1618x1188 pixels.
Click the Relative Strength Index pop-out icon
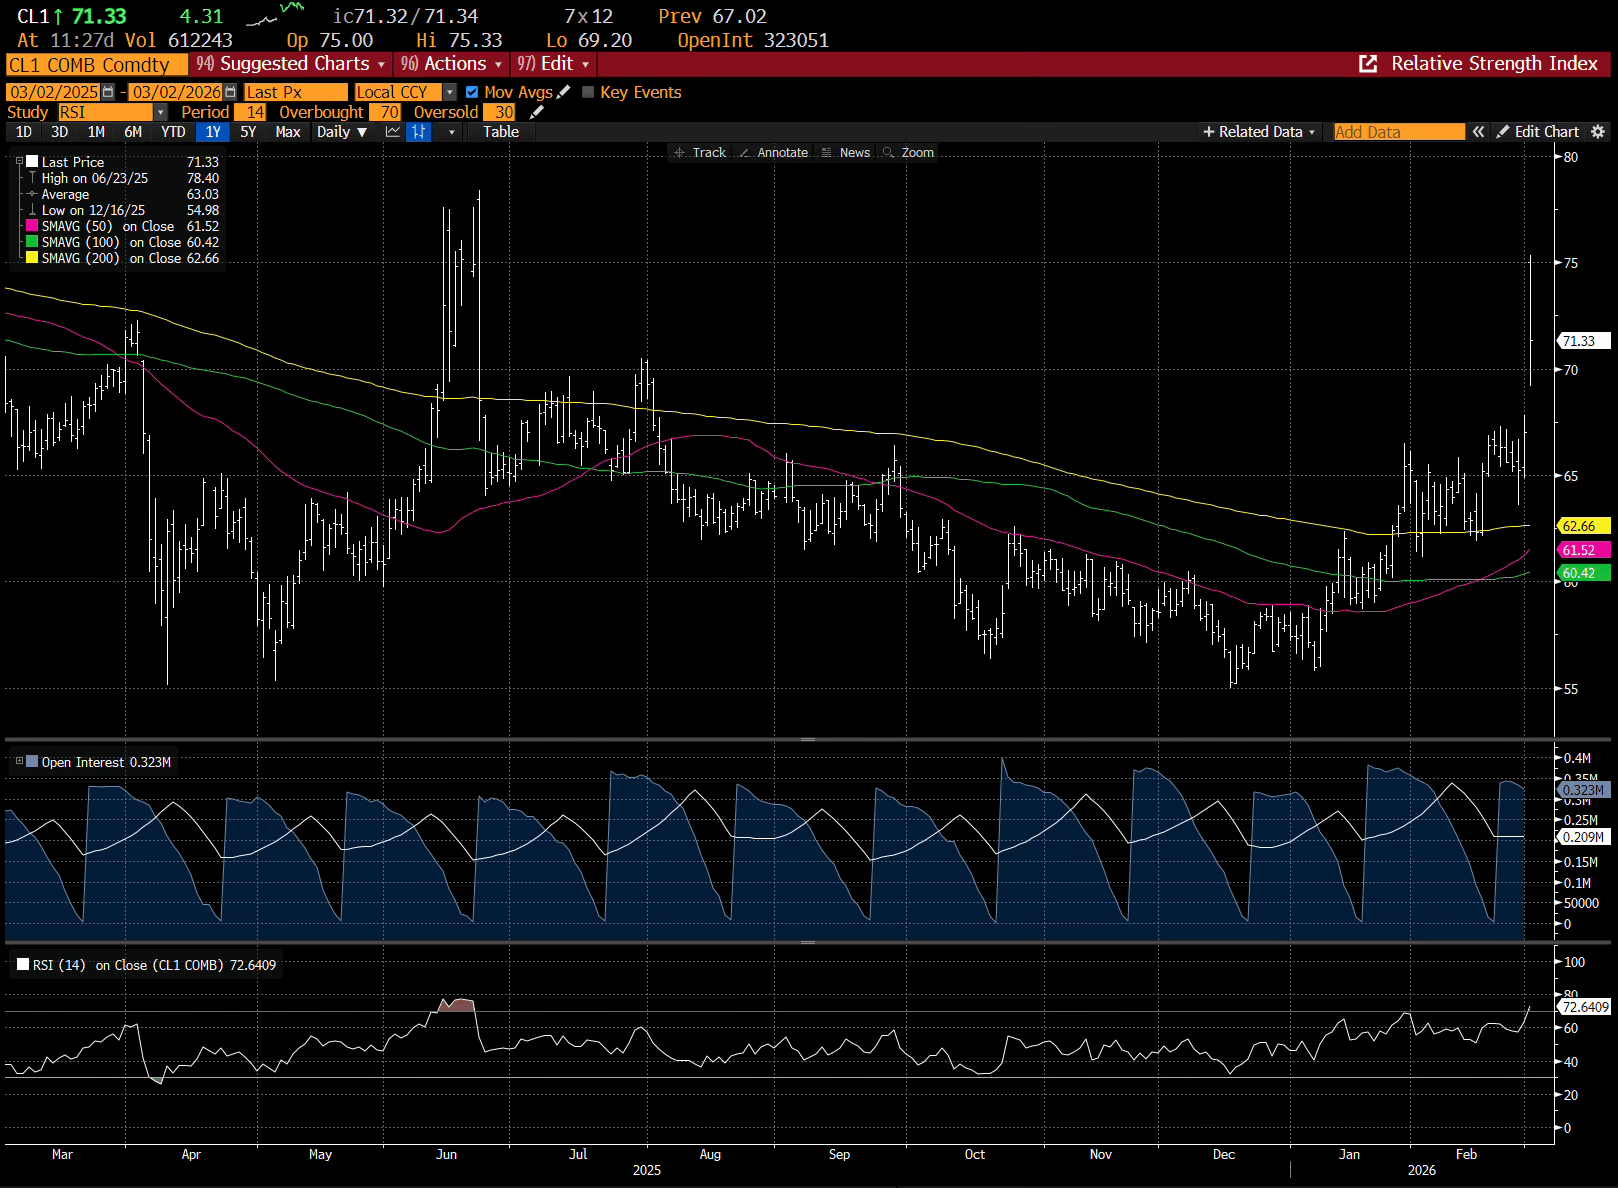click(x=1368, y=64)
